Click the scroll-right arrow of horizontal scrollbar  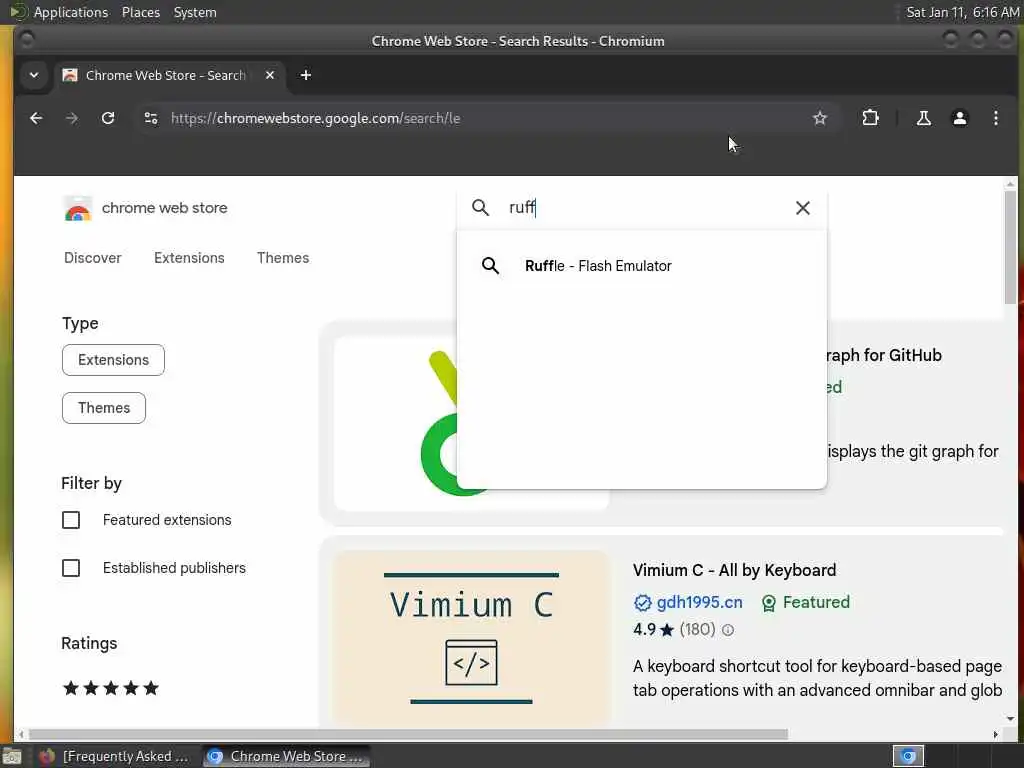pos(995,734)
